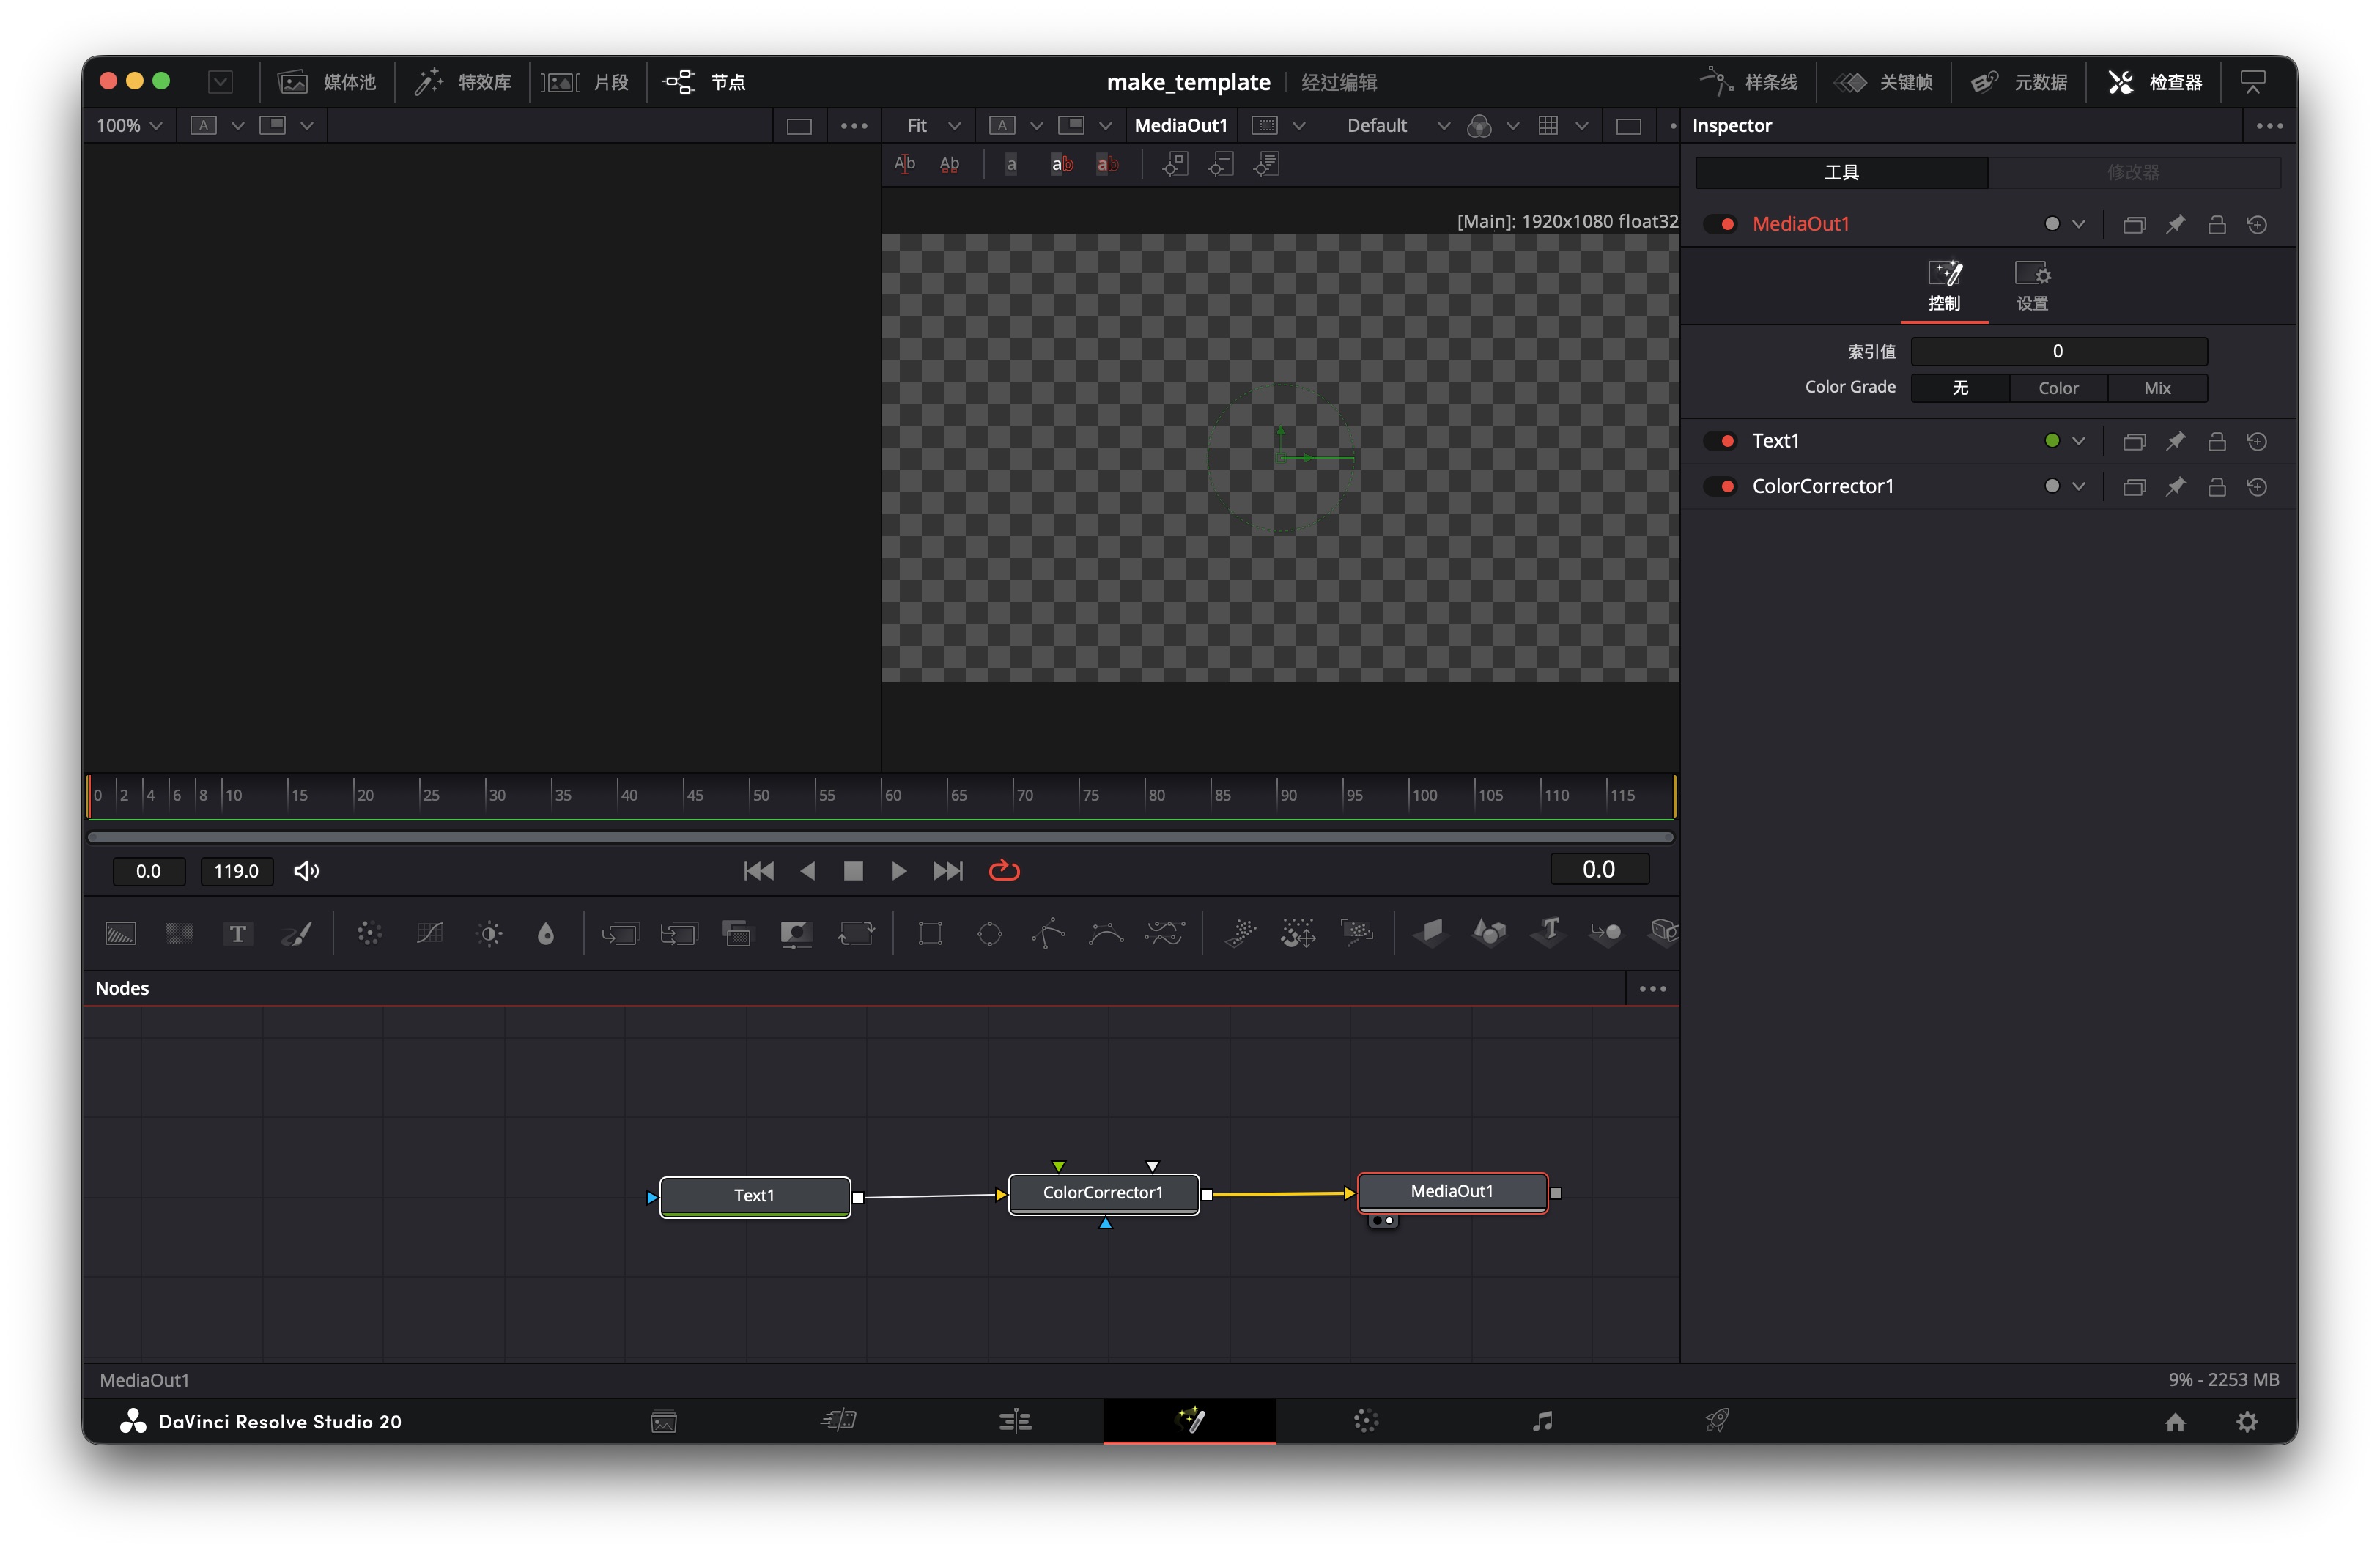Image resolution: width=2380 pixels, height=1553 pixels.
Task: Toggle loop playback button
Action: (x=1004, y=871)
